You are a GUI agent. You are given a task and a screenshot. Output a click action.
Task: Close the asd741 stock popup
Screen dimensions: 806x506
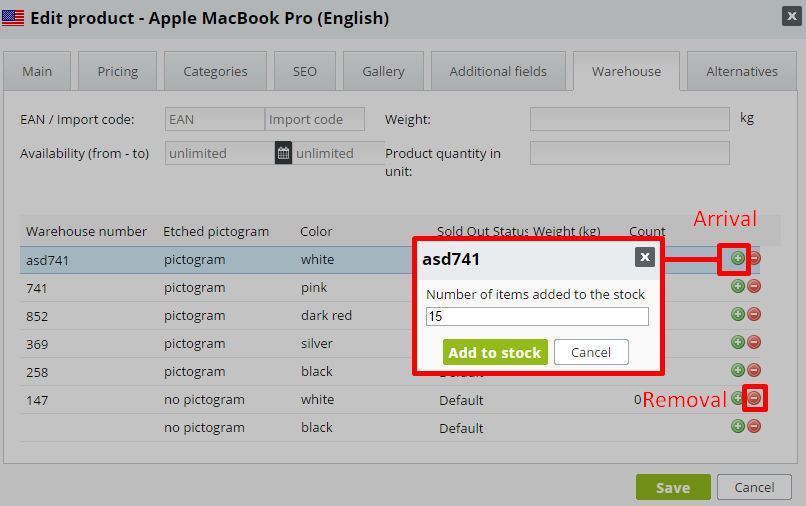(645, 257)
